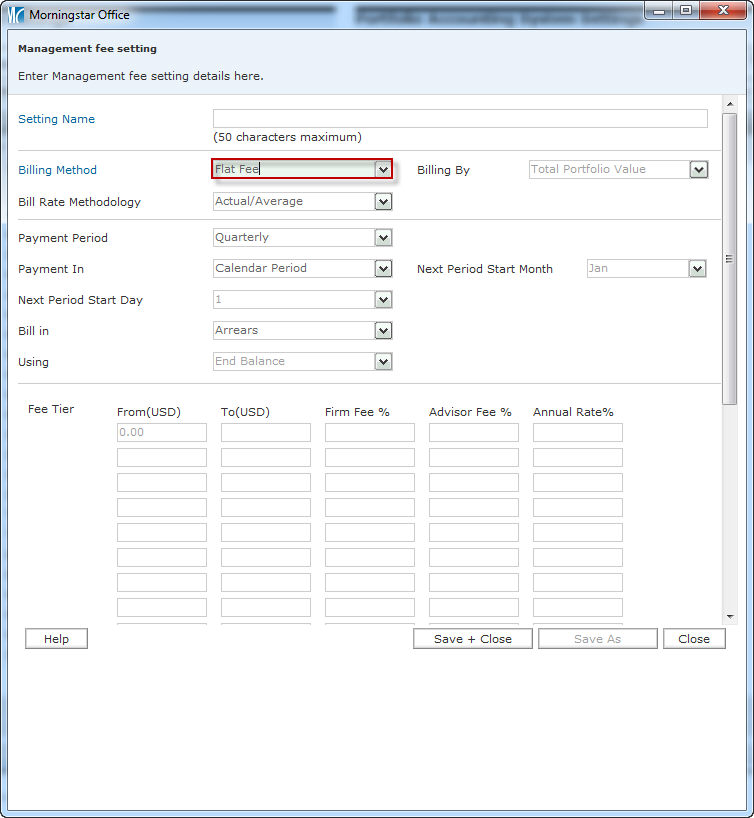The image size is (754, 818).
Task: Click the Help button
Action: pos(56,639)
